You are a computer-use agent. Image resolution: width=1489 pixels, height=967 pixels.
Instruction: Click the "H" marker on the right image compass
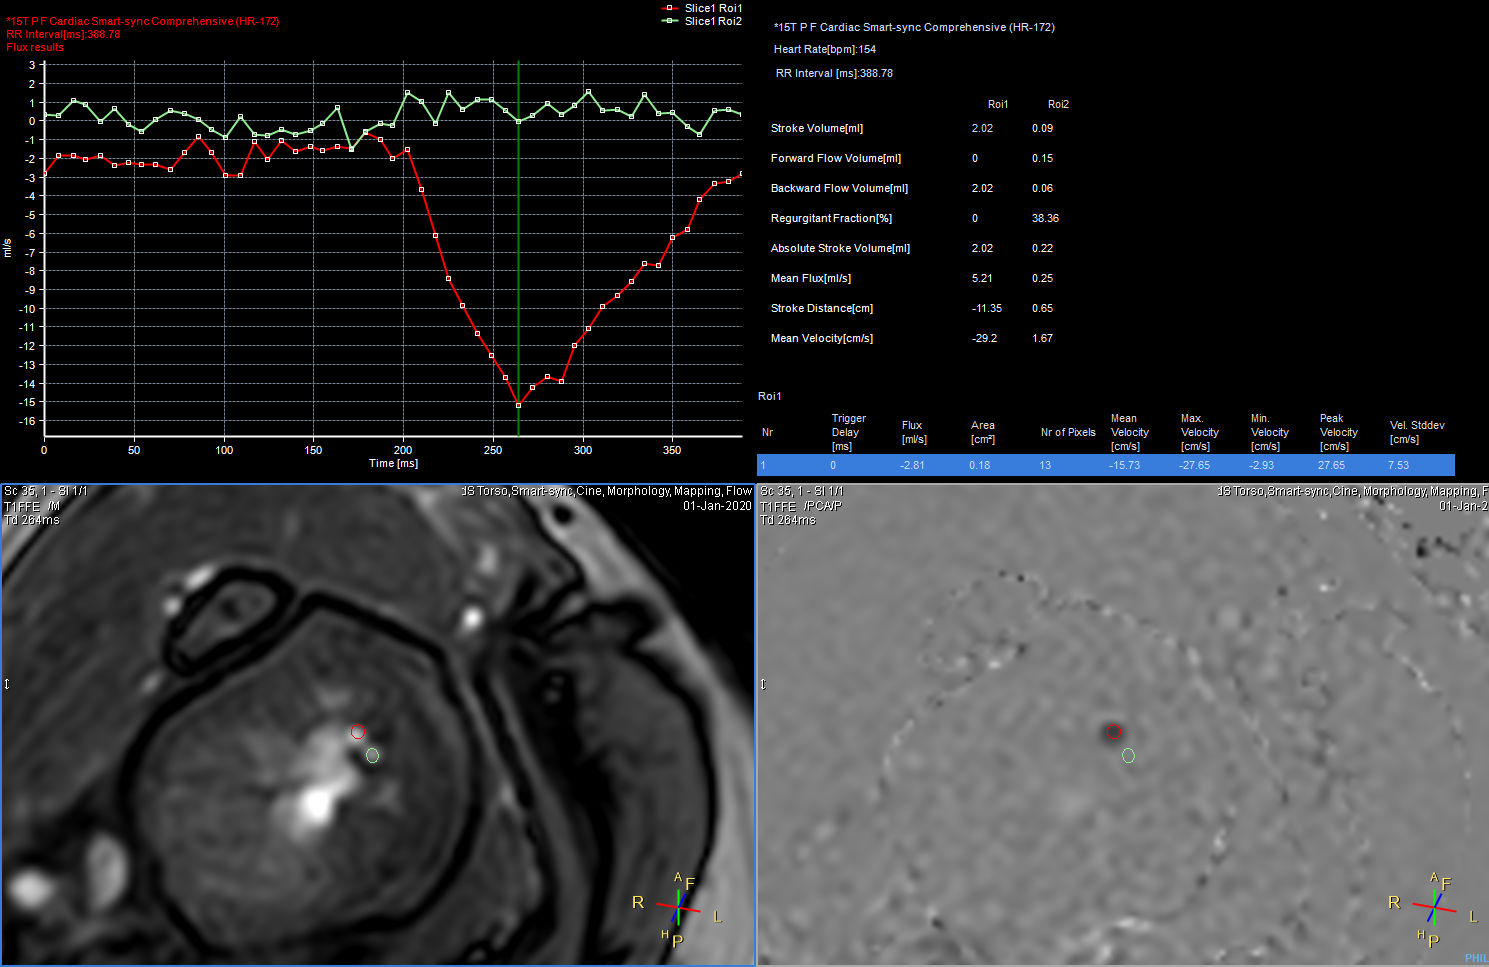tap(1421, 934)
